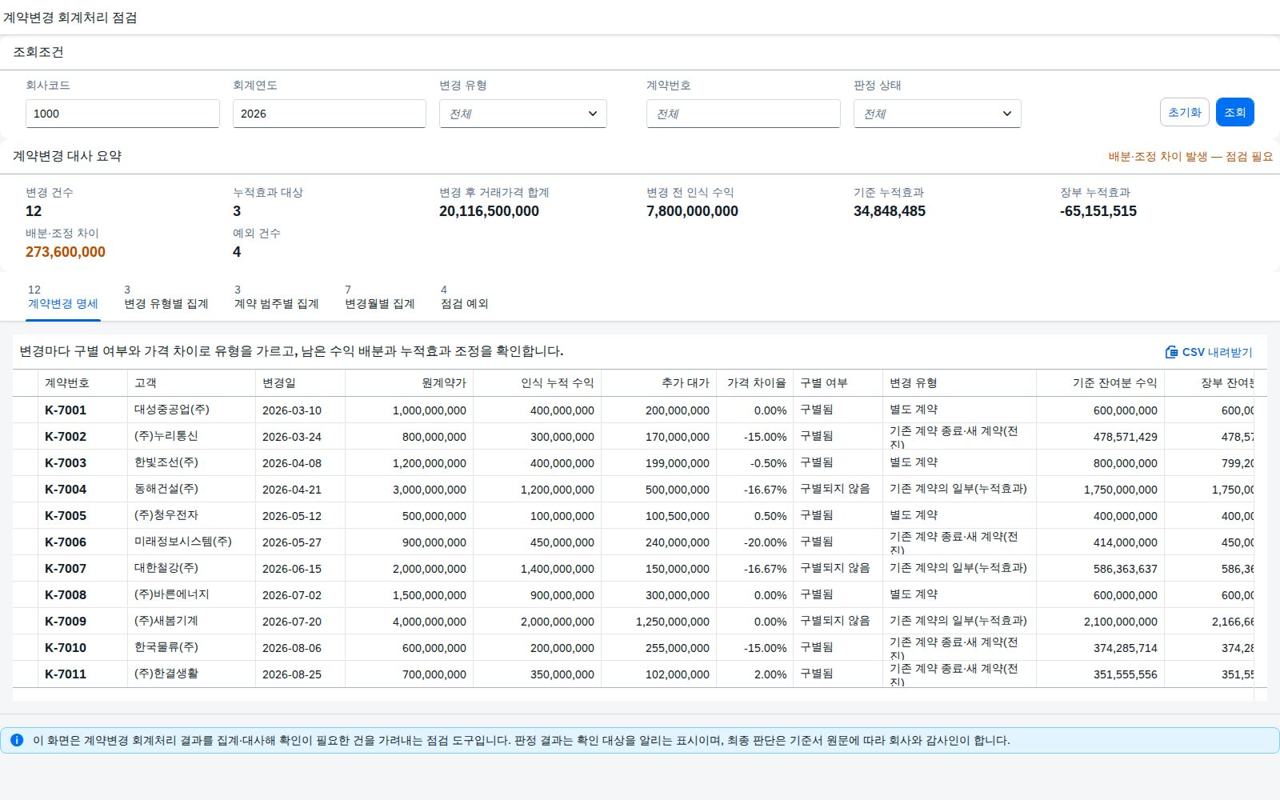Click the CSV download icon
The height and width of the screenshot is (800, 1280).
[1172, 352]
